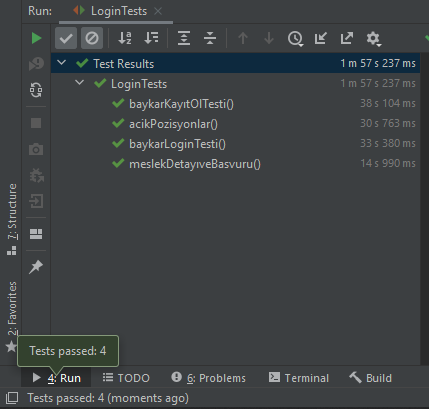Image resolution: width=429 pixels, height=409 pixels.
Task: Import tests from file
Action: (x=321, y=38)
